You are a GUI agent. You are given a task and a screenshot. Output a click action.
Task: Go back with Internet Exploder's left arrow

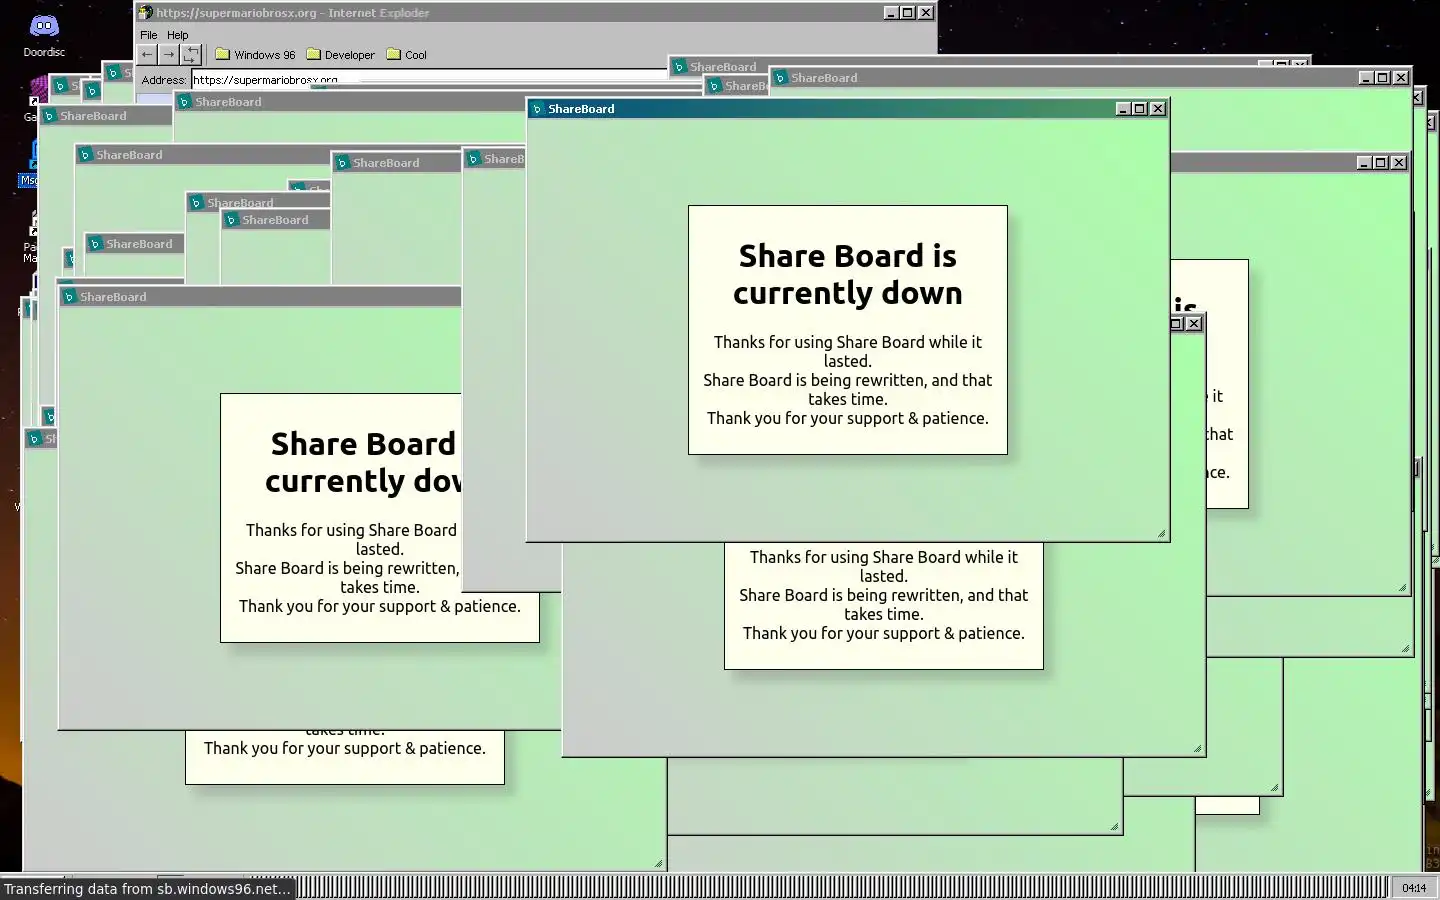coord(147,55)
